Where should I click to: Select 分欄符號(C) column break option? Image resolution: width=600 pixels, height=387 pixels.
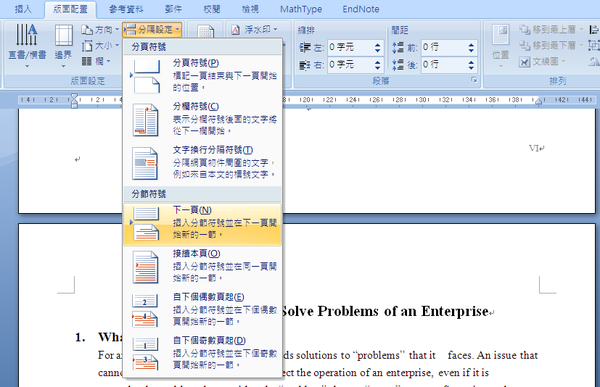tap(203, 119)
